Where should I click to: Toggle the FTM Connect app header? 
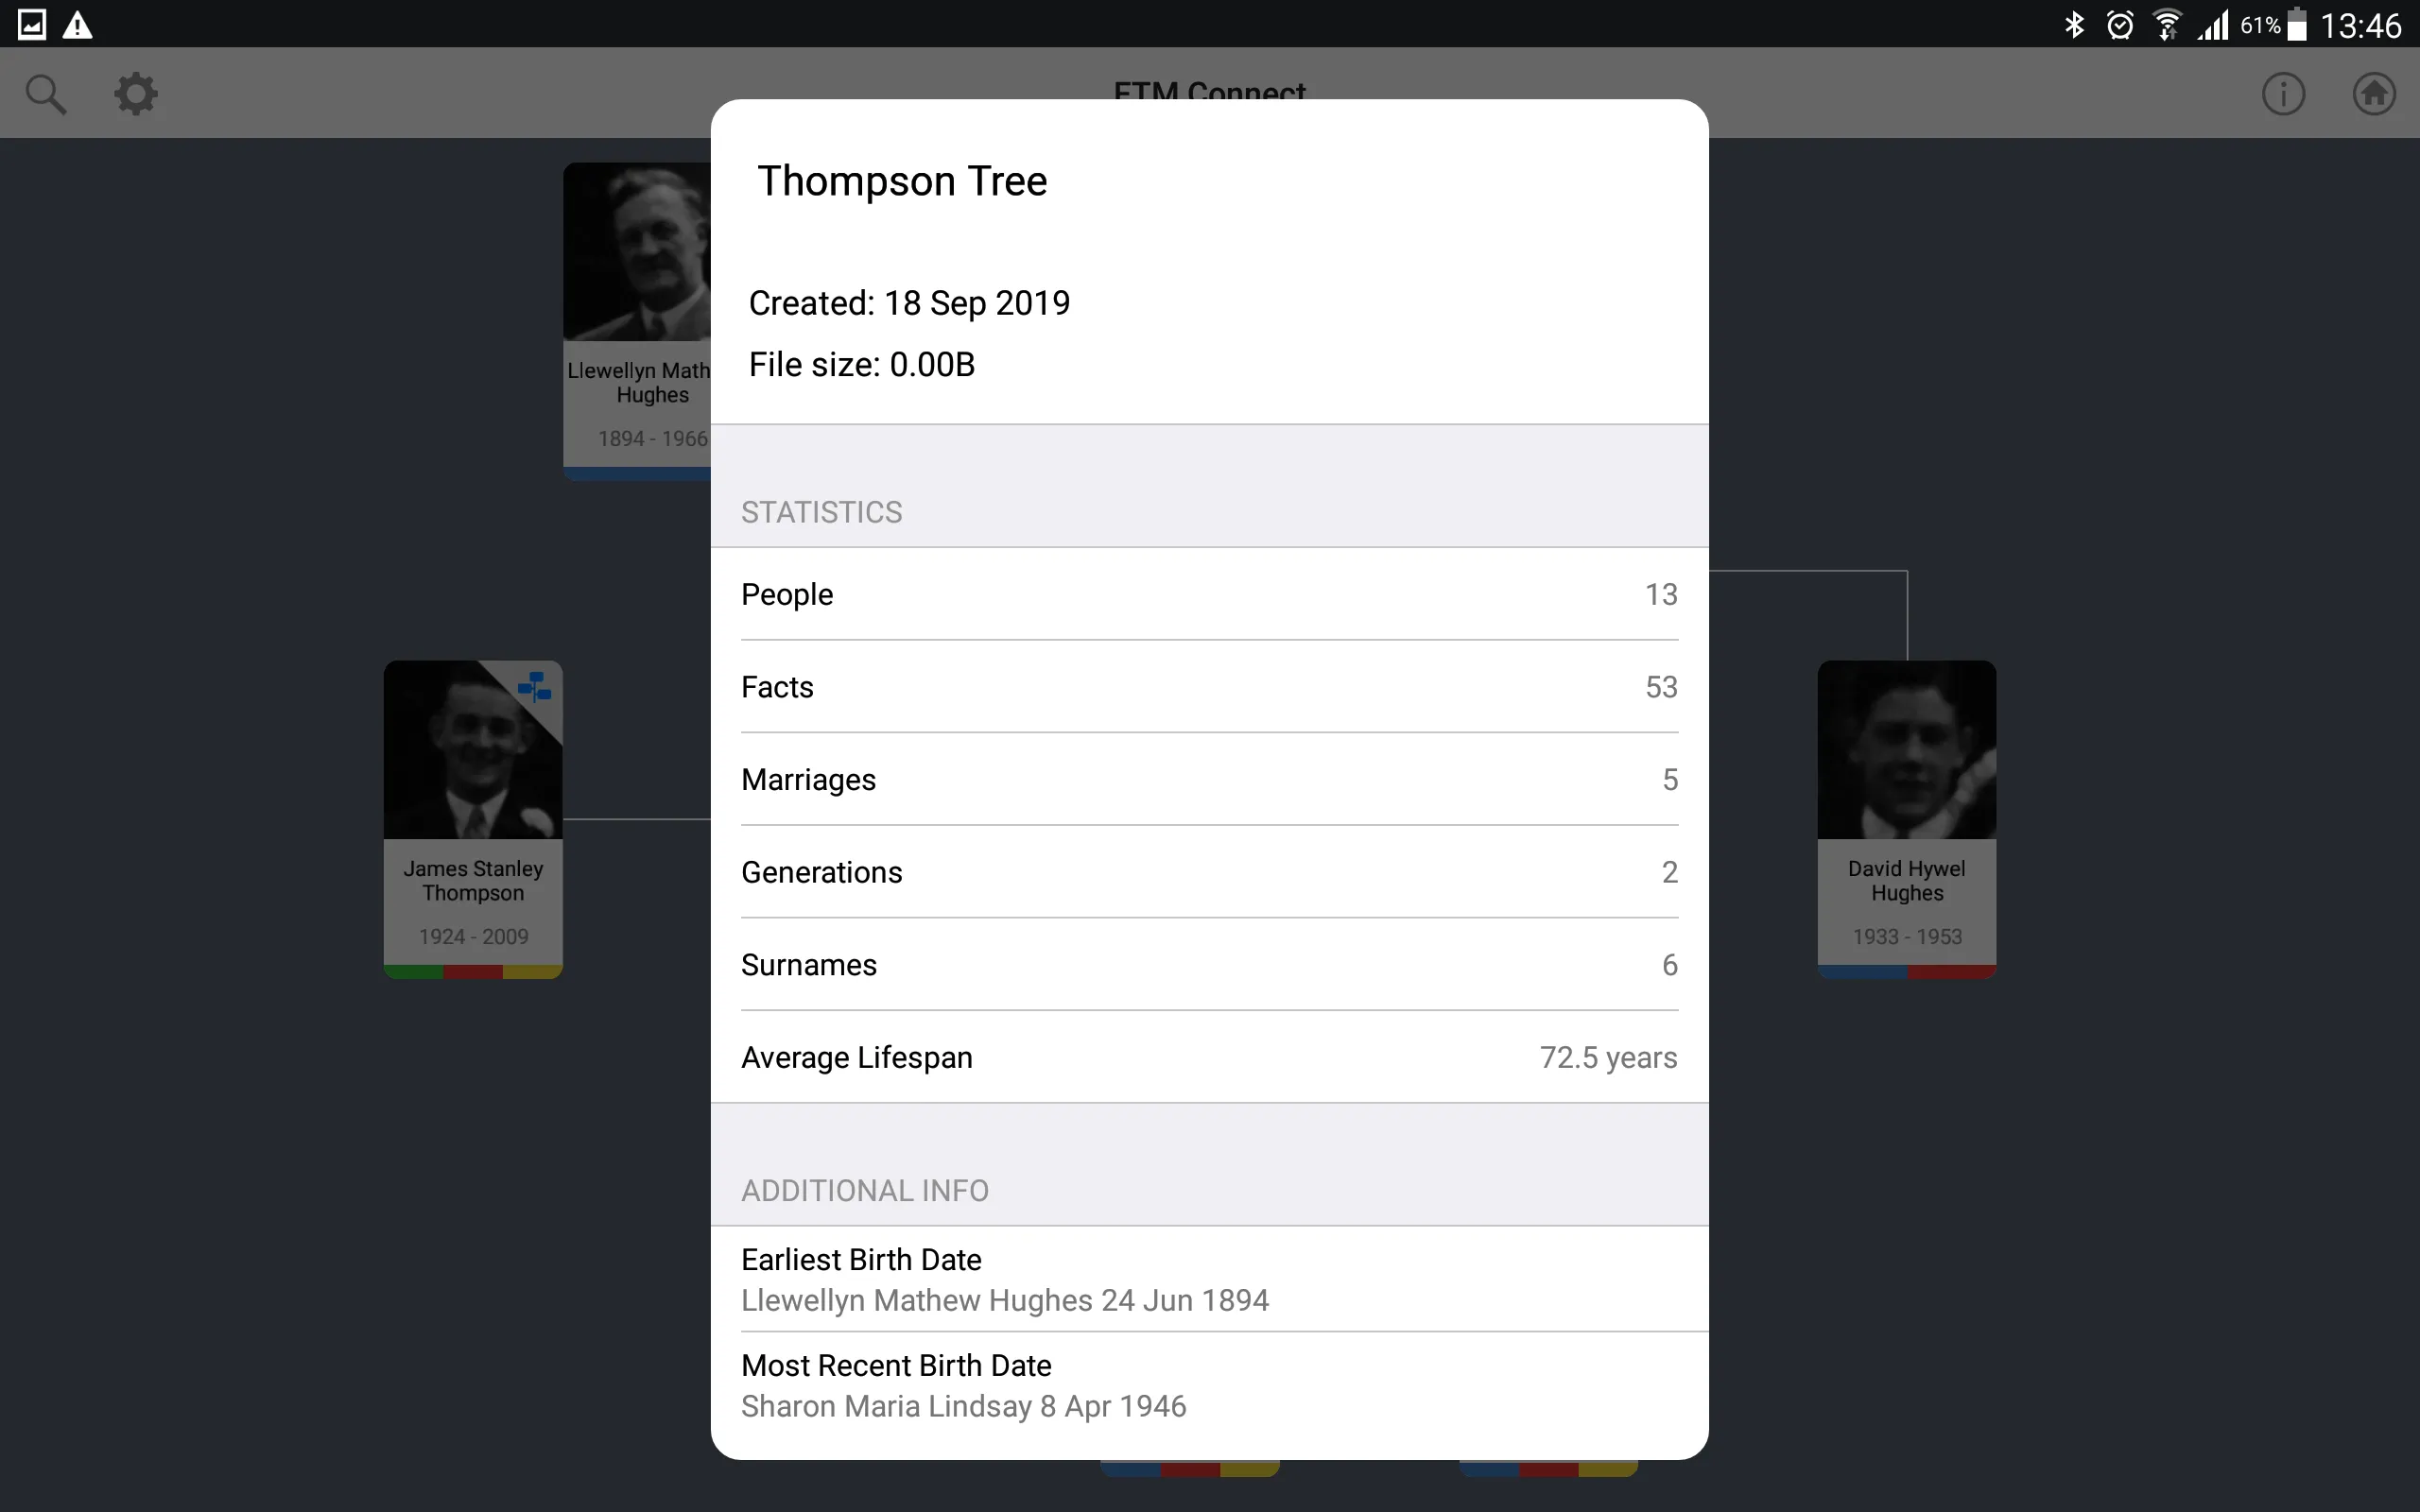1209,93
